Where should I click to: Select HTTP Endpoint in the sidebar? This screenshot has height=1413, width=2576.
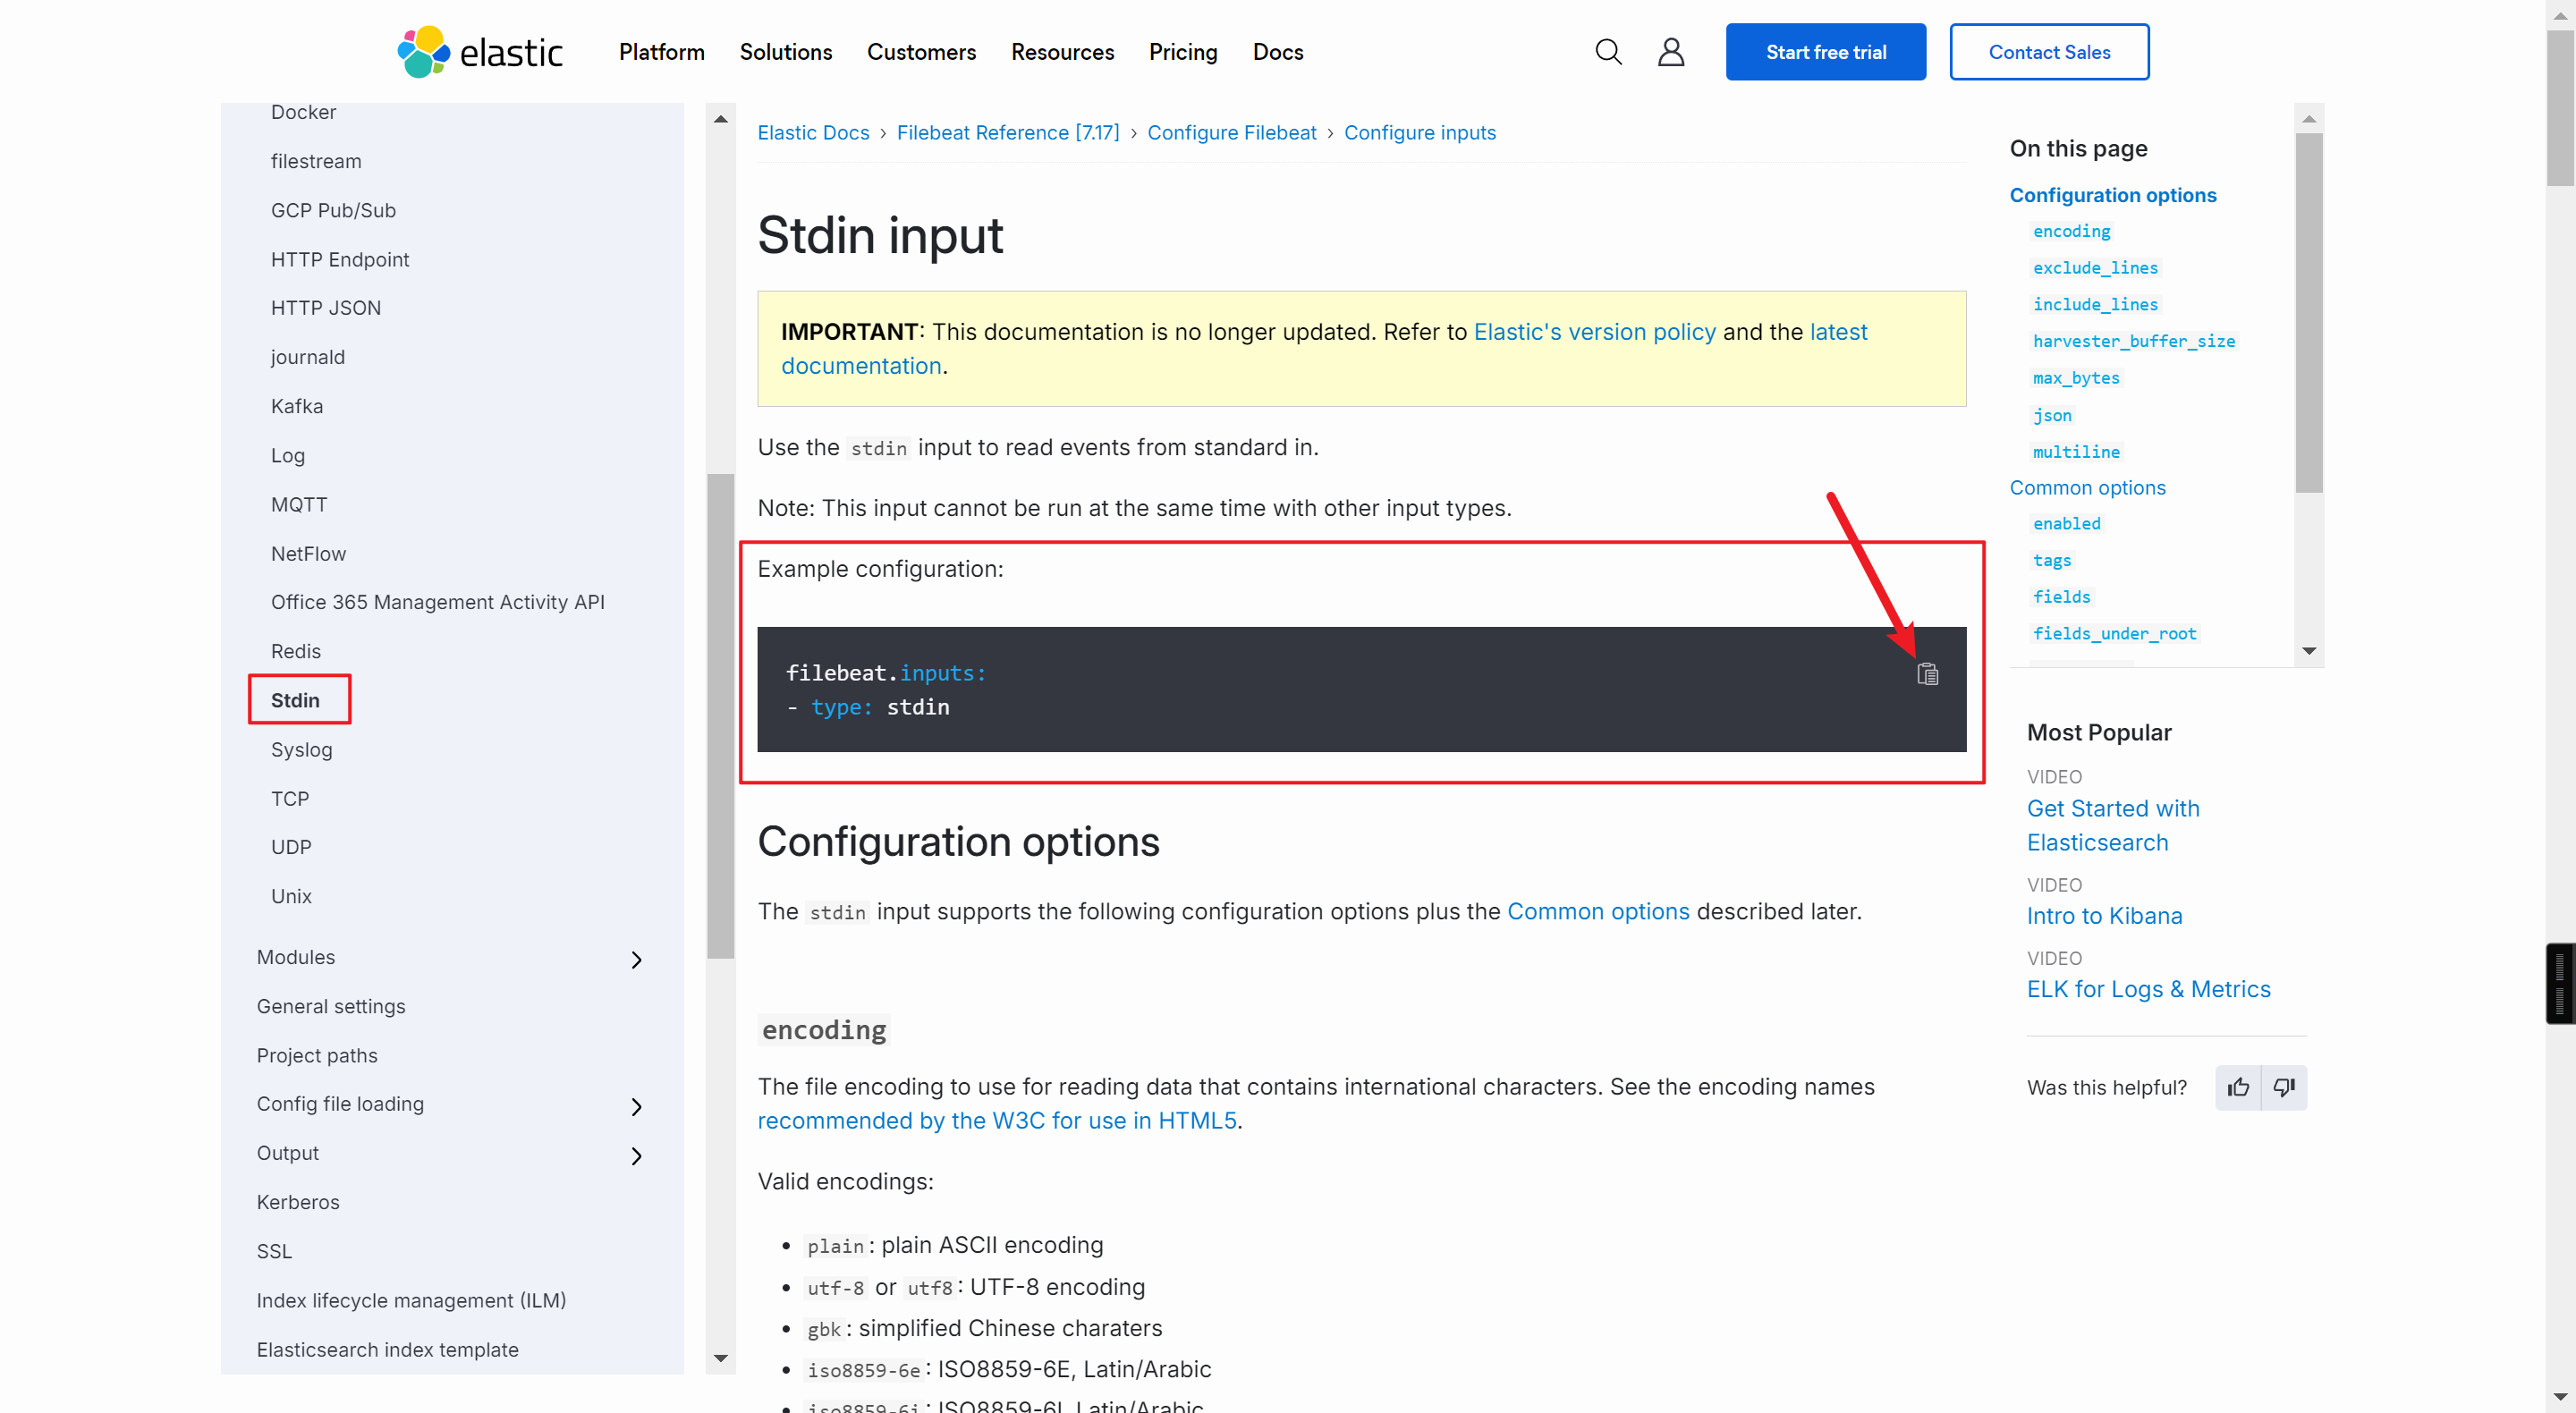340,259
